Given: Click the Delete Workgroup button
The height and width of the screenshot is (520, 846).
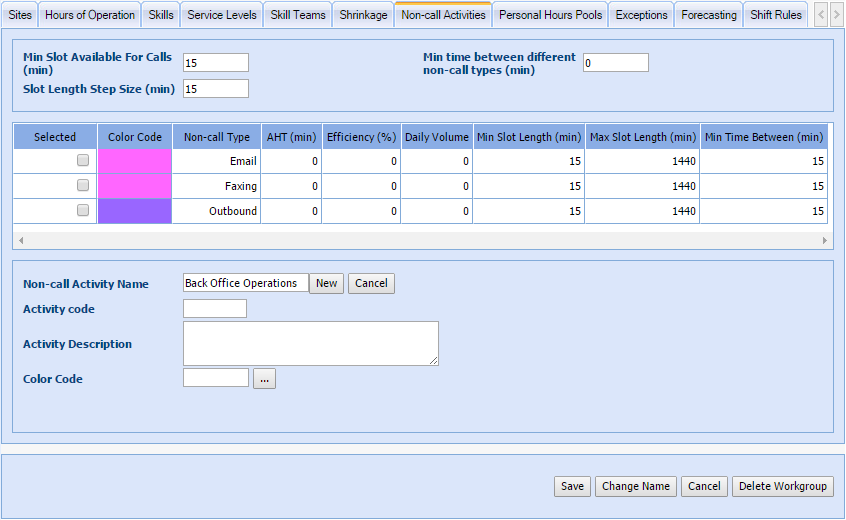Looking at the screenshot, I should 783,486.
